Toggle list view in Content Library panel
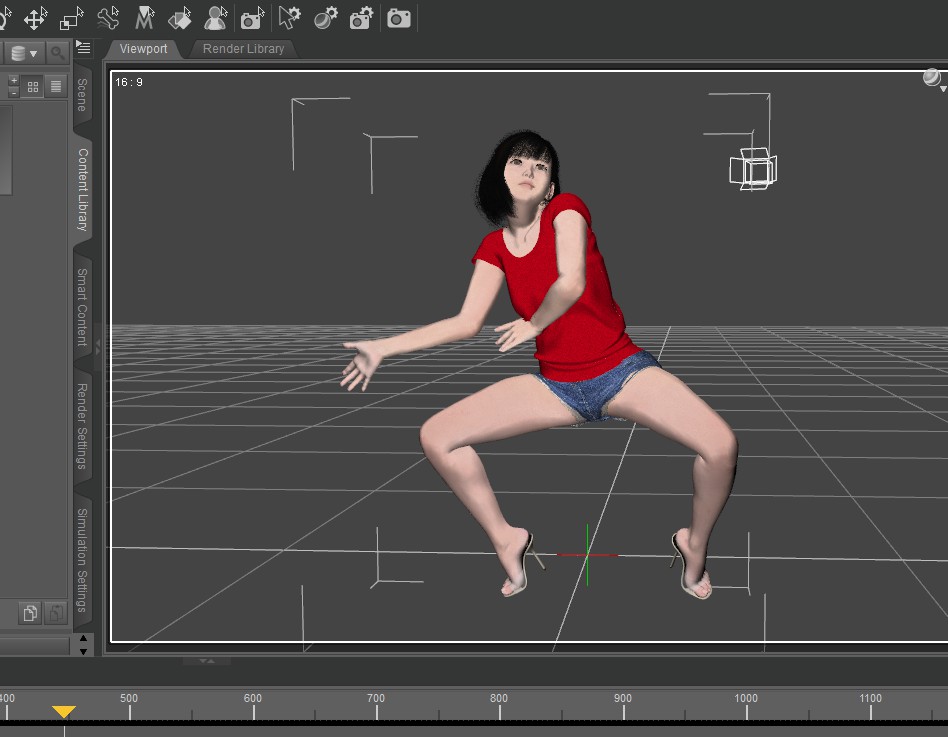This screenshot has height=737, width=948. click(x=56, y=86)
